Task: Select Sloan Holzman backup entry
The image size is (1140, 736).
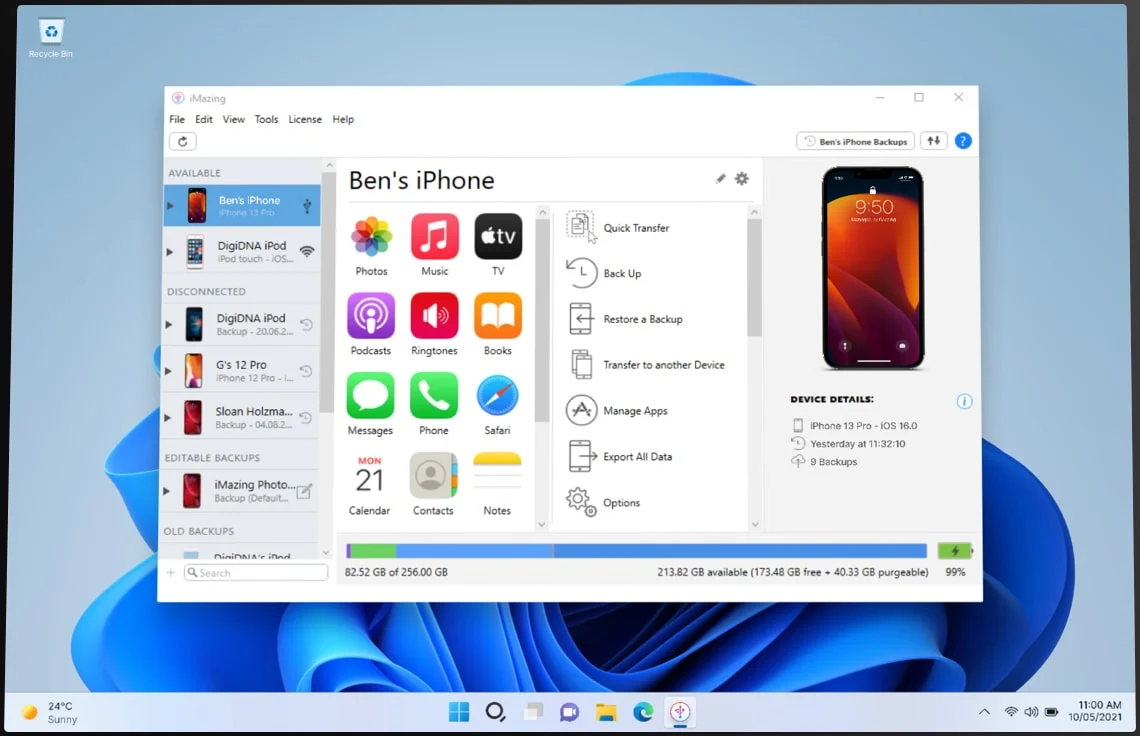Action: point(240,417)
